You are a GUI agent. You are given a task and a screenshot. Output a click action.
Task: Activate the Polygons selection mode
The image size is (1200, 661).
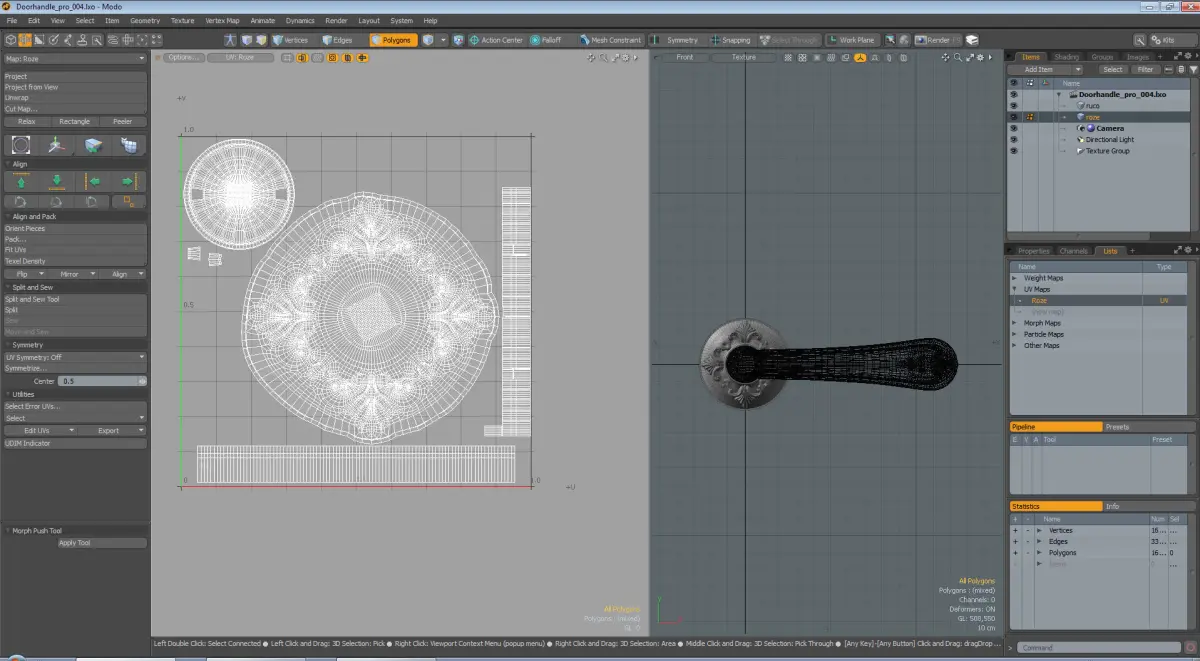[394, 40]
